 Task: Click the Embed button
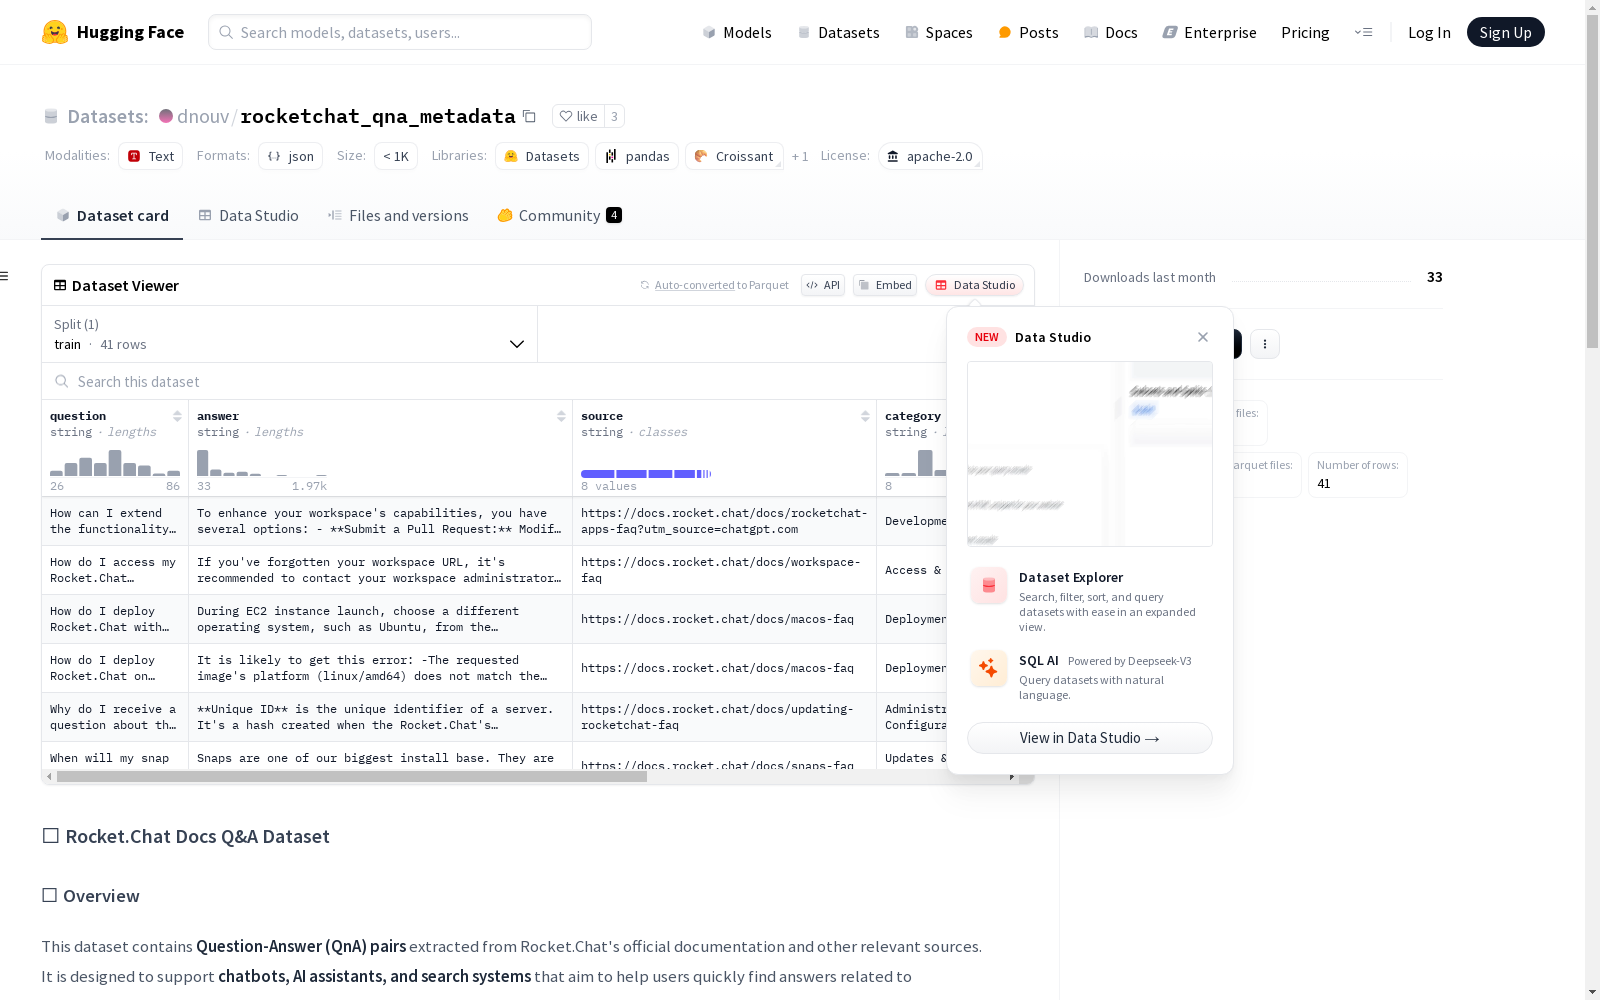885,285
